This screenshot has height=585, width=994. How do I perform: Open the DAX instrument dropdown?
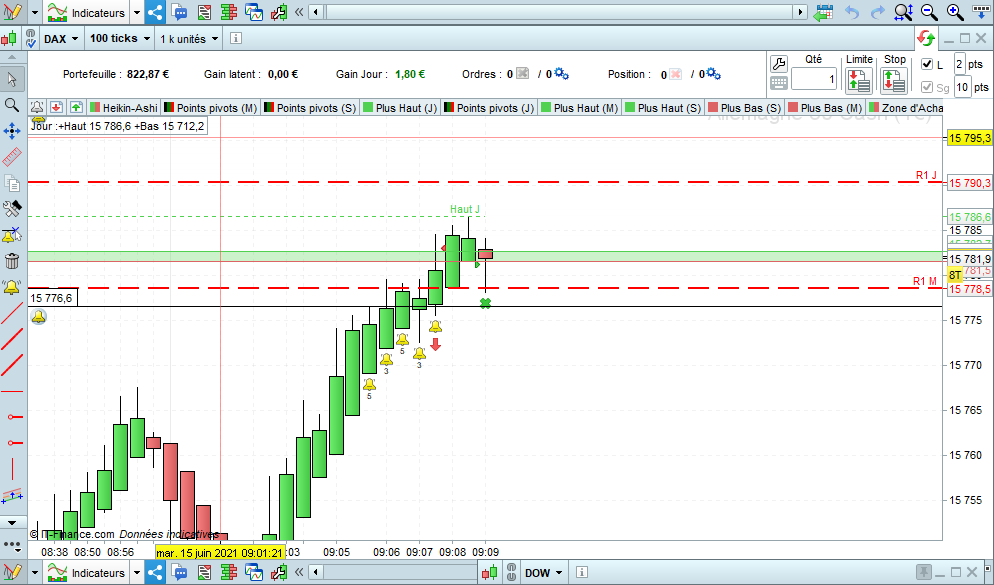point(61,39)
